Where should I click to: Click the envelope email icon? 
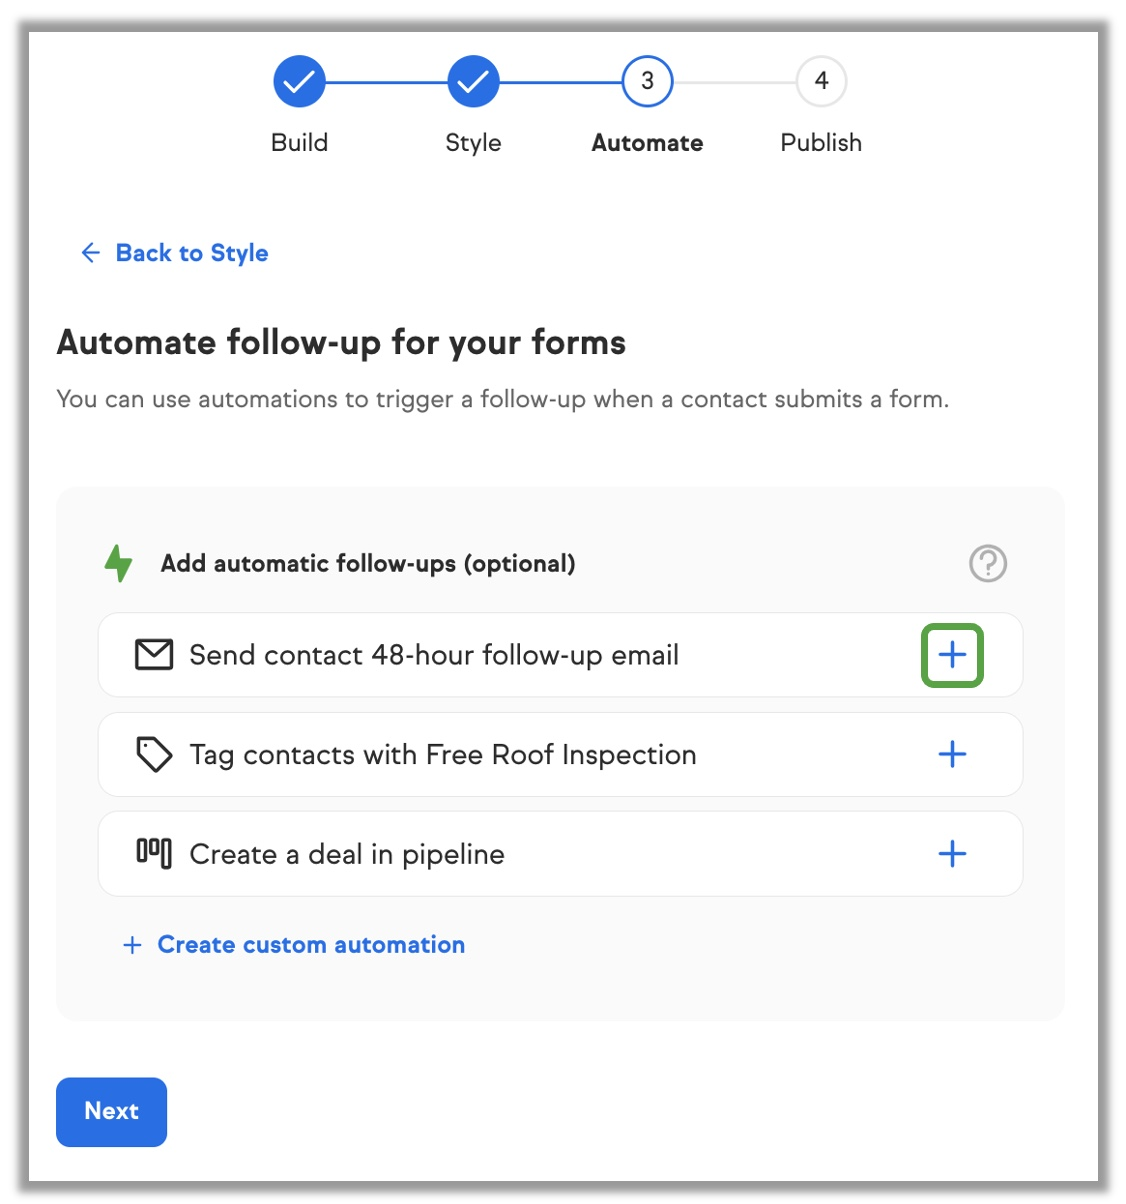tap(154, 655)
